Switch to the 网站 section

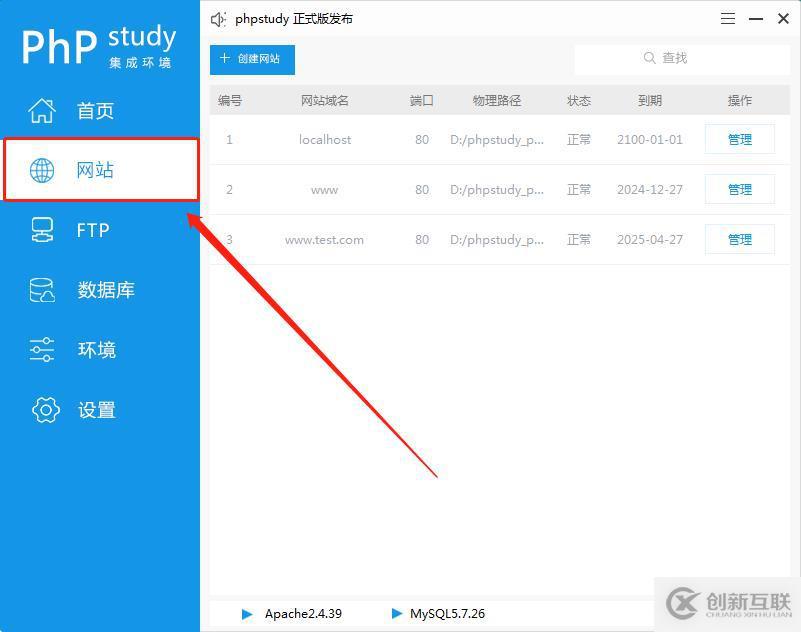click(x=95, y=170)
